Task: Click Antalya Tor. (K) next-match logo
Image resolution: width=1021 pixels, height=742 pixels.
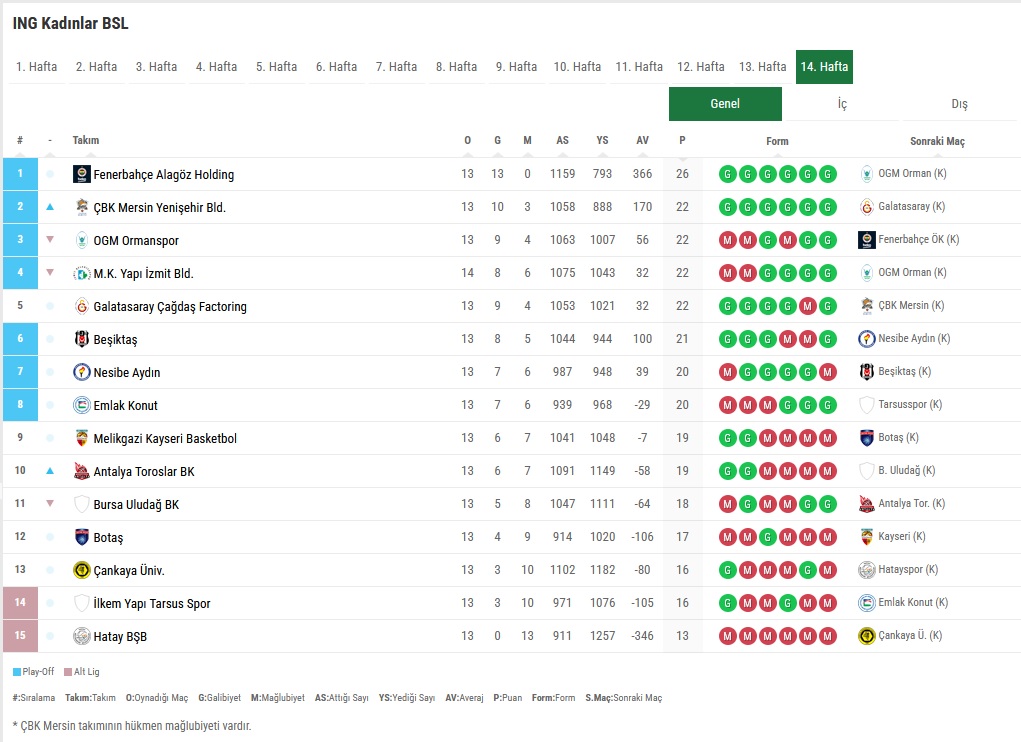Action: 867,504
